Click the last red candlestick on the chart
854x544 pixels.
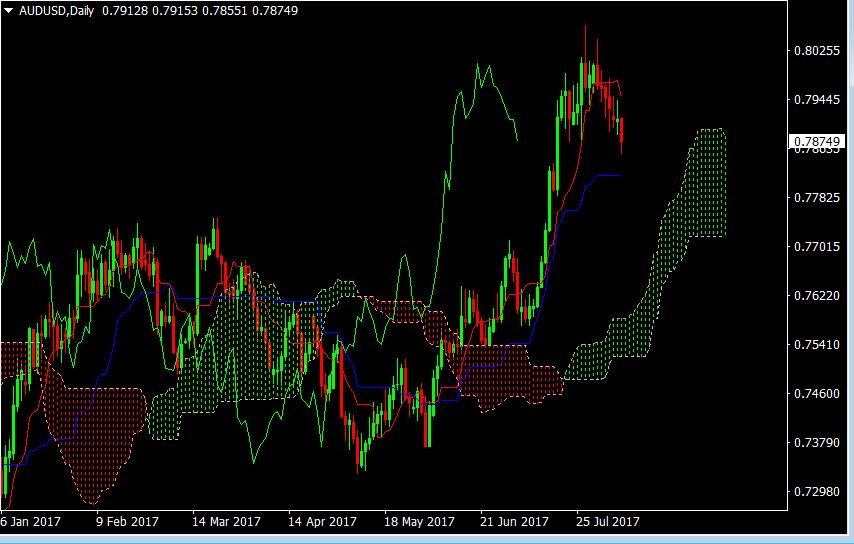click(x=622, y=133)
